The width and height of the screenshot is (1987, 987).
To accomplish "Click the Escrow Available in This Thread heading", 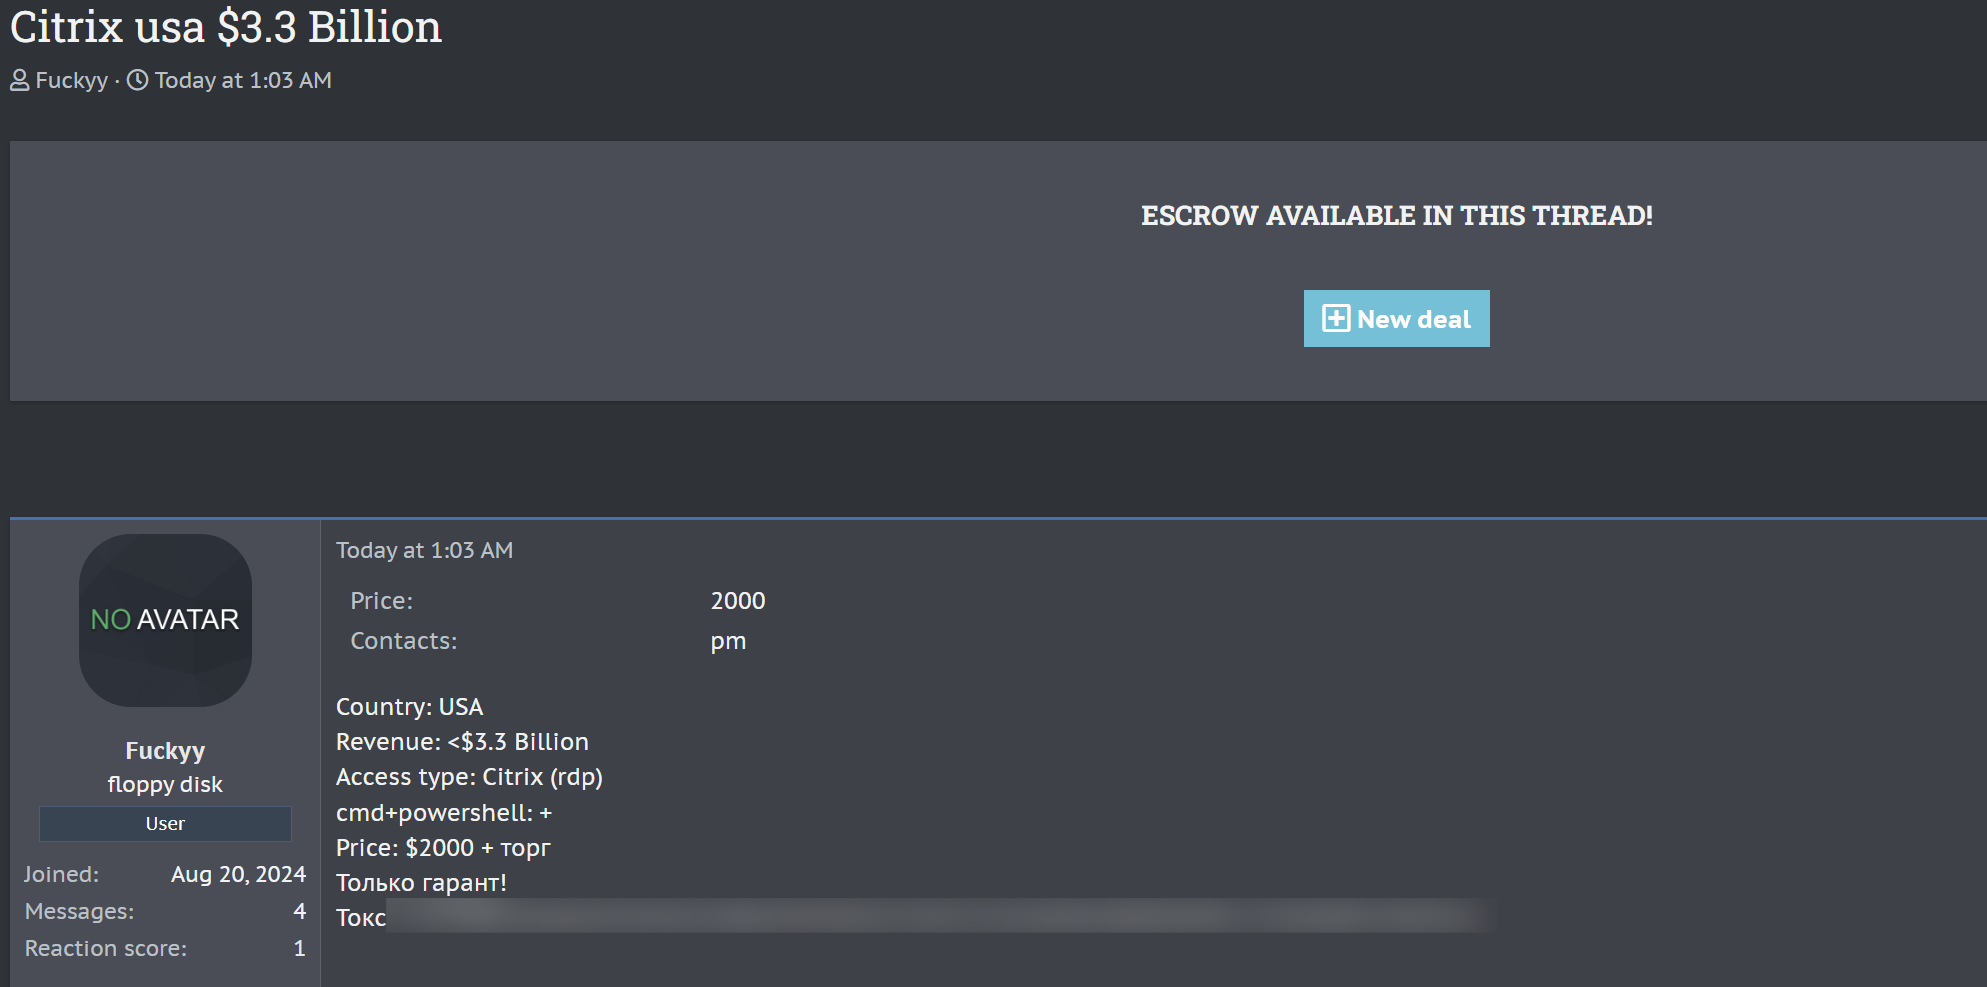I will [1396, 216].
